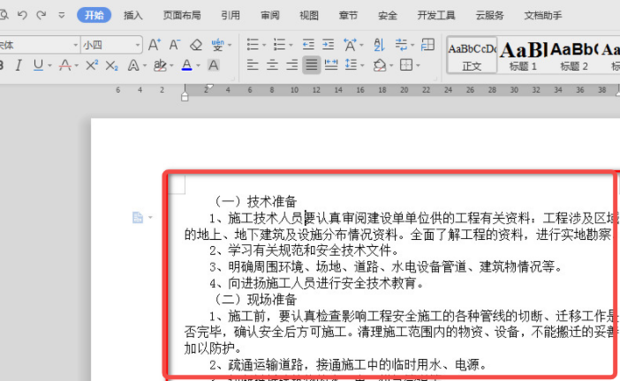Viewport: 620px width, 381px height.
Task: Apply the 标题 1 style
Action: coord(523,55)
